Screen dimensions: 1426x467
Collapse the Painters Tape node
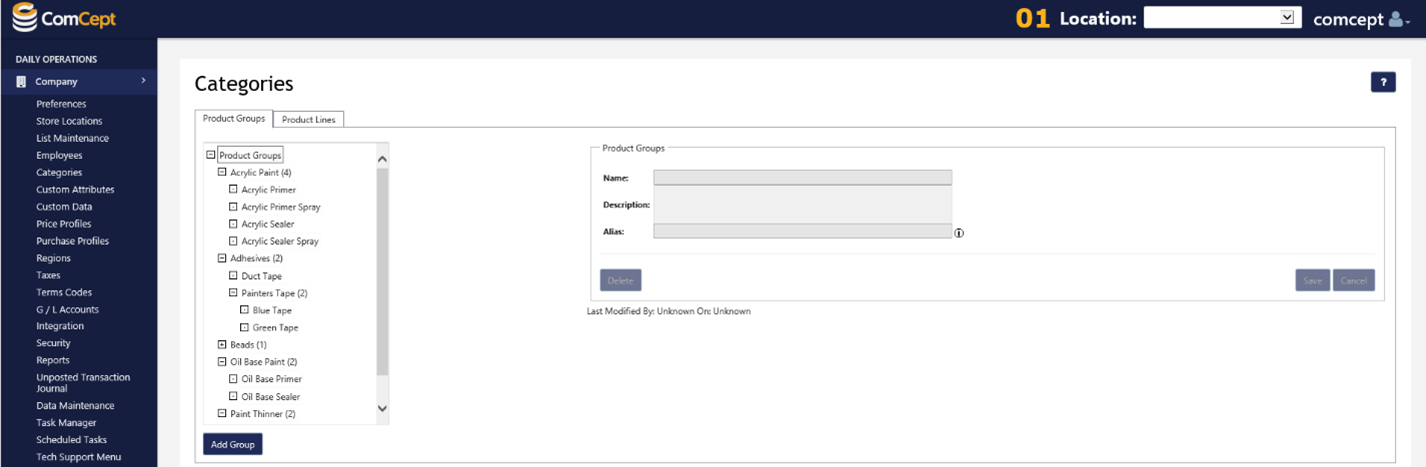(233, 293)
